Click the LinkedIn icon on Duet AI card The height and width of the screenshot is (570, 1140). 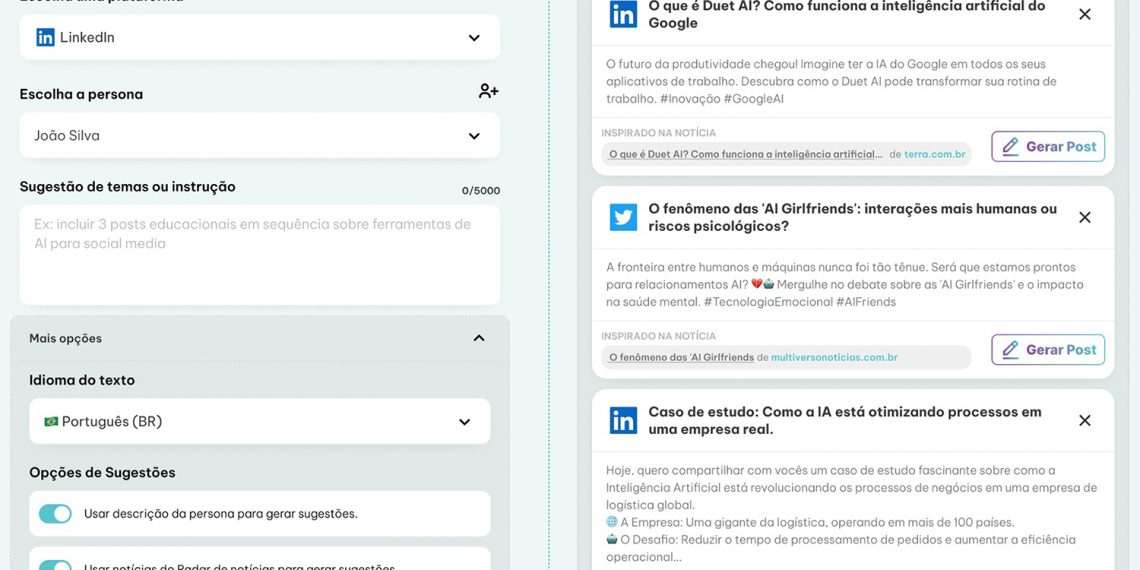tap(623, 15)
